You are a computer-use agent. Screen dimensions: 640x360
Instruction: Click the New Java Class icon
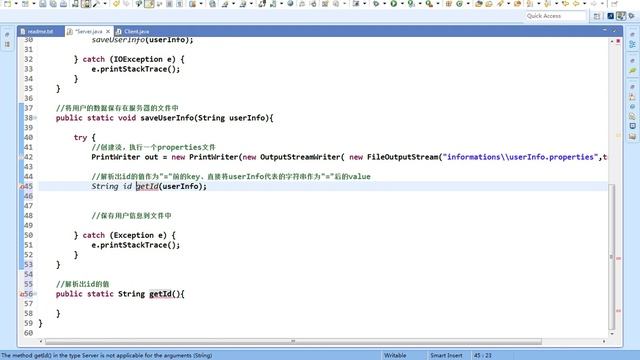click(460, 4)
